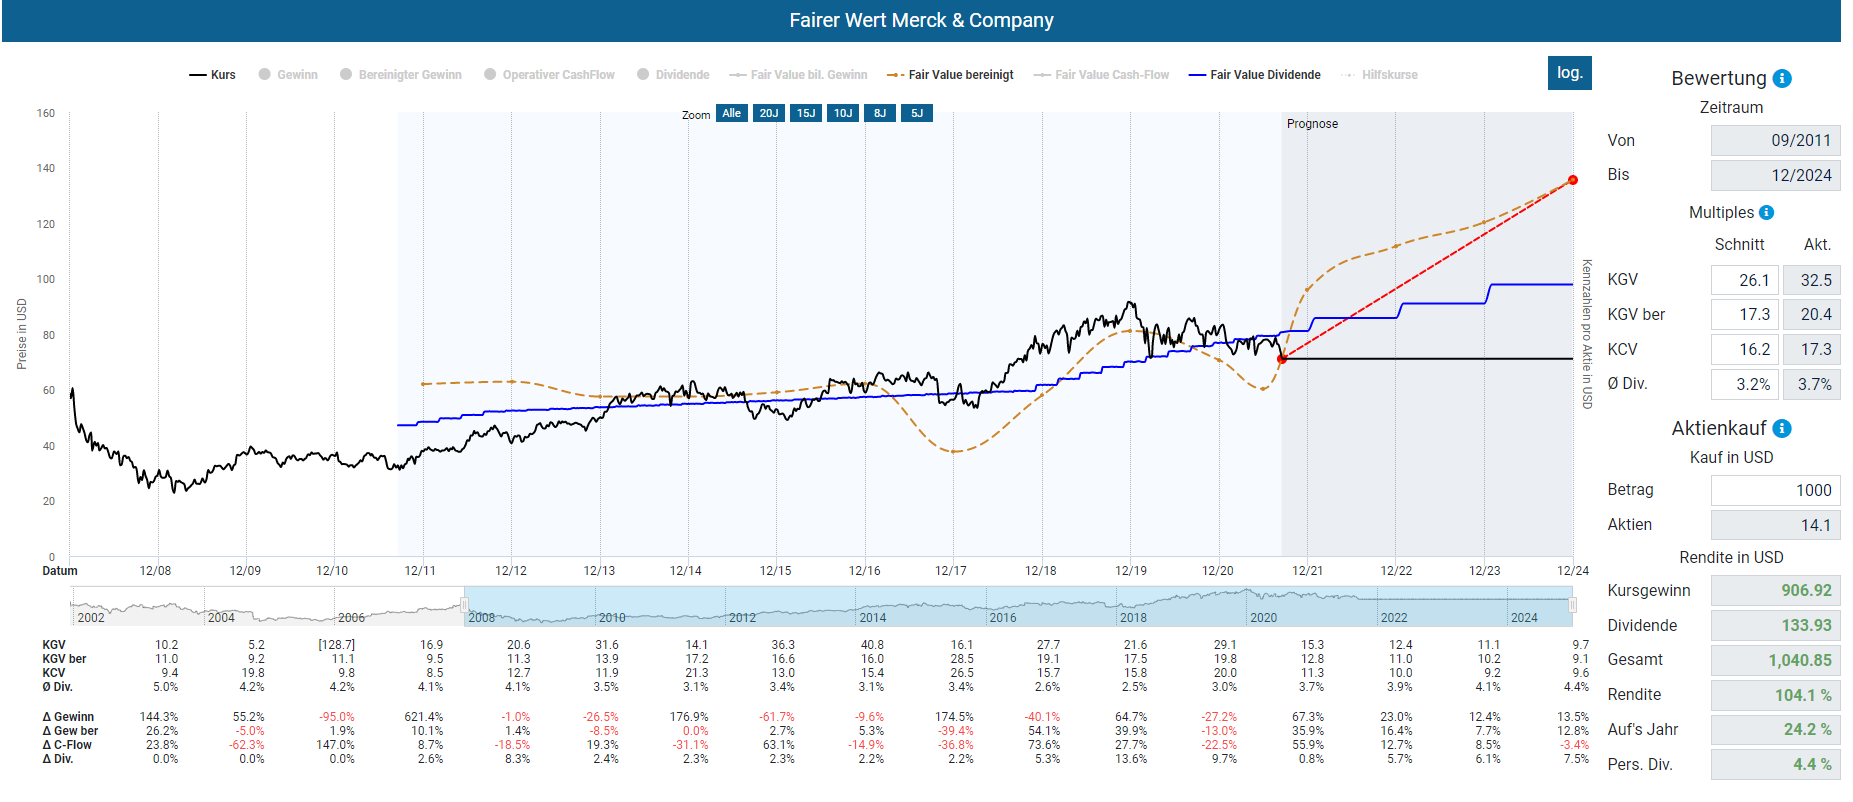Click the info icon beside Multiples
The image size is (1853, 802).
1766,213
